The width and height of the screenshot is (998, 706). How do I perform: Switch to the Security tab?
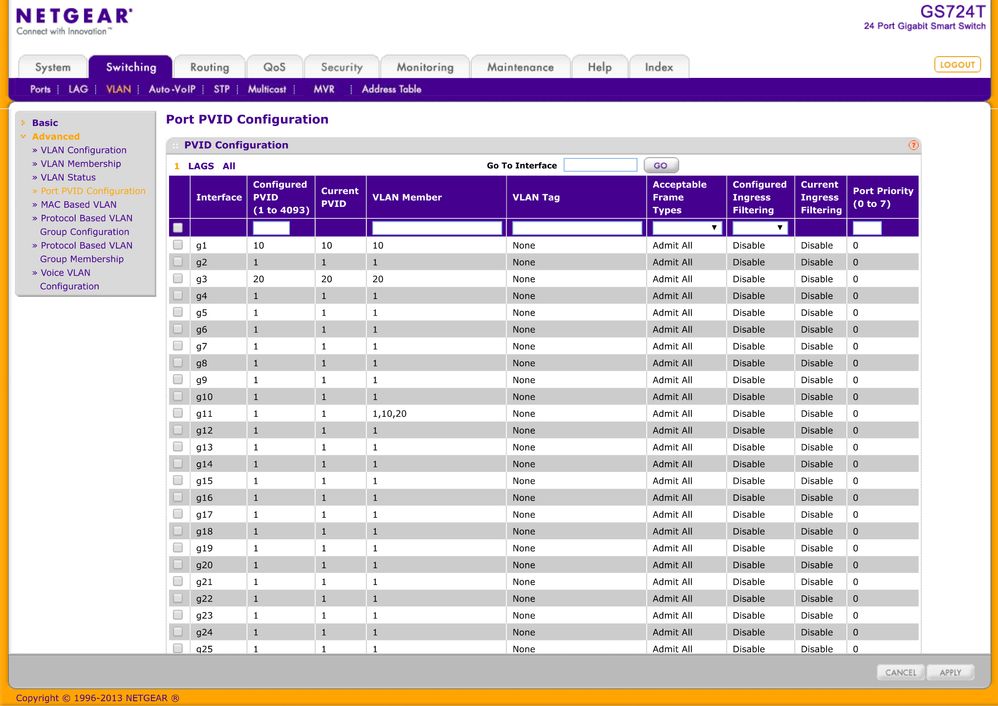click(x=342, y=67)
